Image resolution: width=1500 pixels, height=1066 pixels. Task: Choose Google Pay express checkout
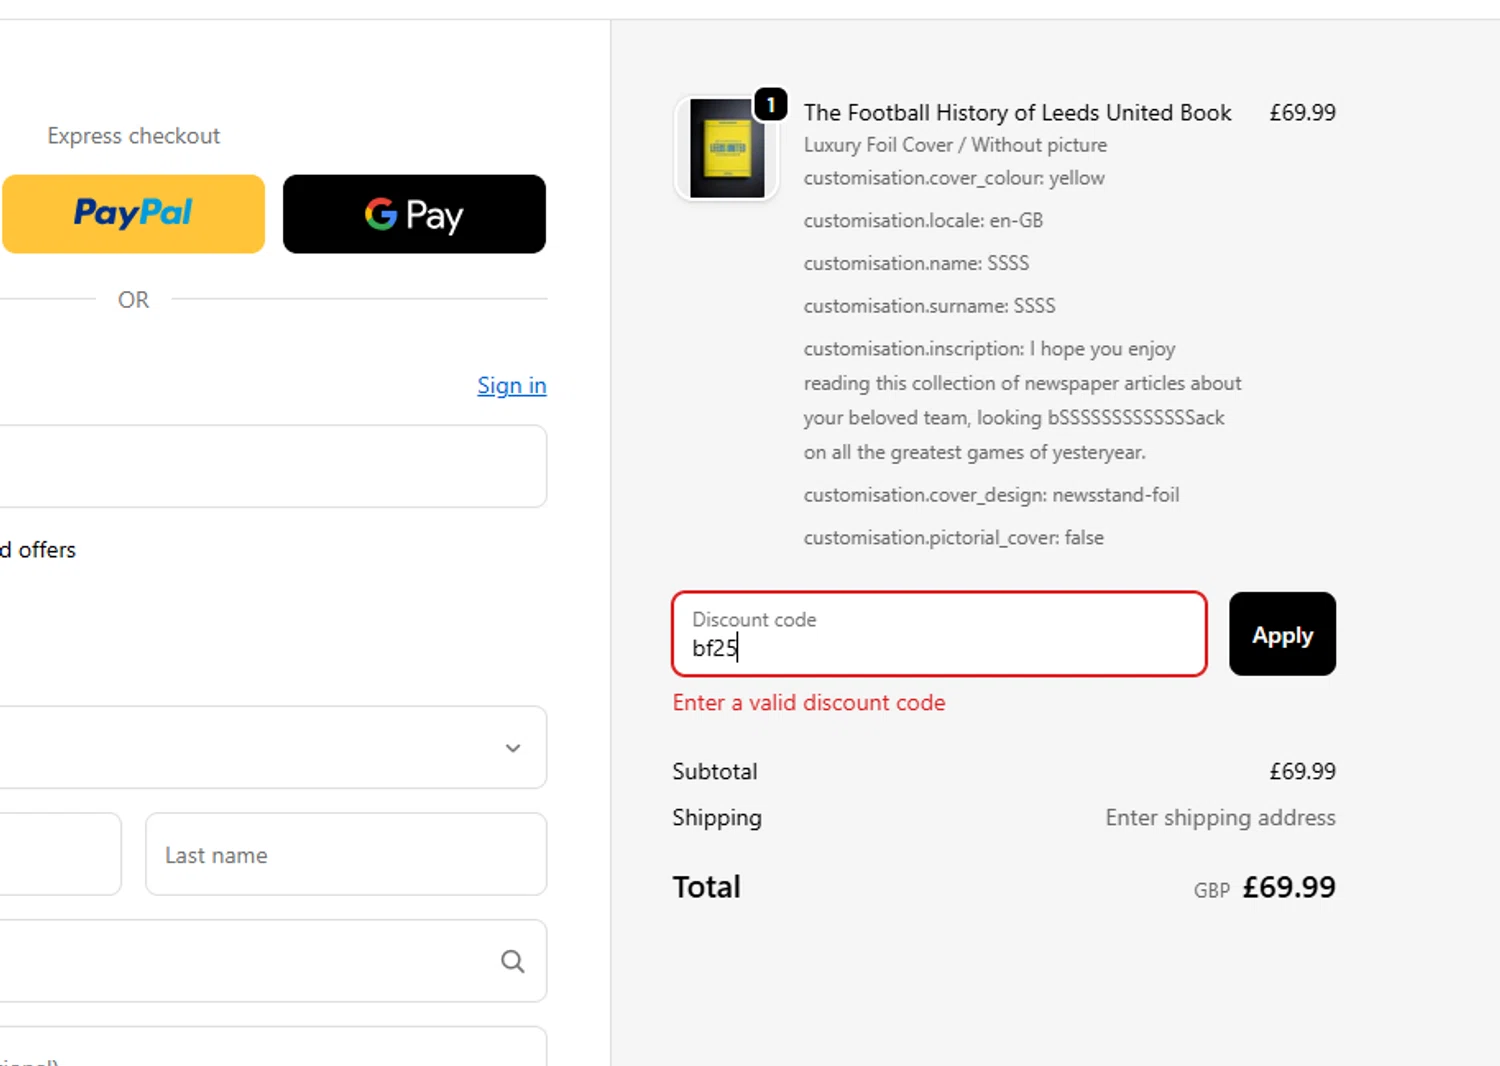pos(414,214)
